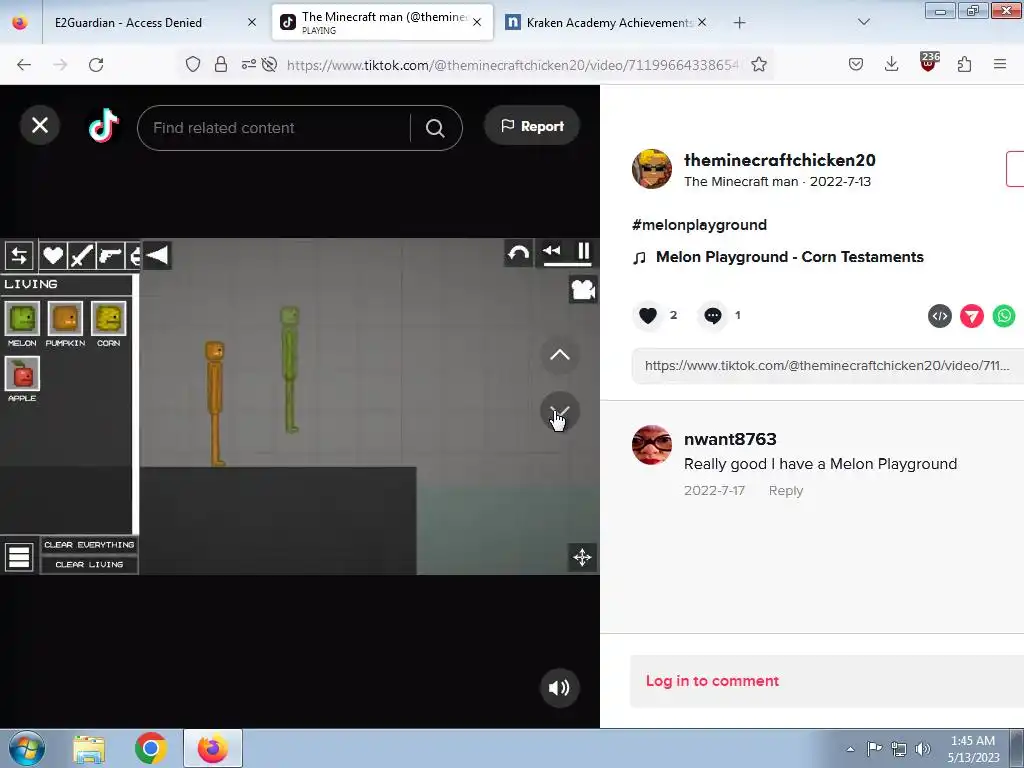The image size is (1024, 768).
Task: Go to next video with down chevron
Action: (560, 411)
